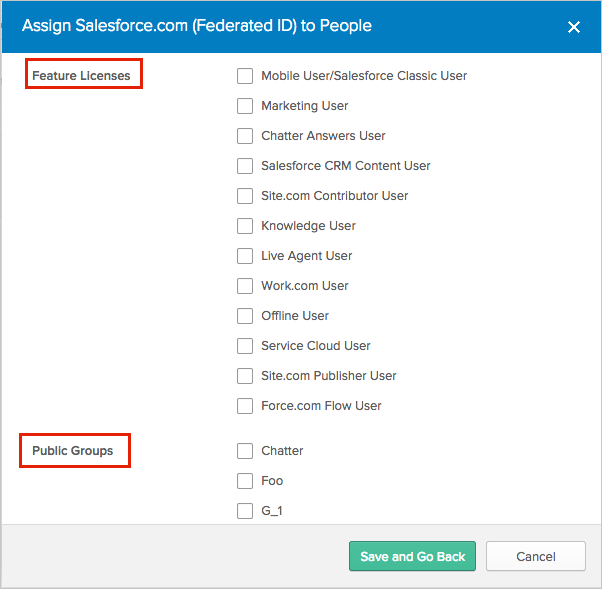Viewport: 602px width, 589px height.
Task: Close the Assign Salesforce.com dialog
Action: click(574, 27)
